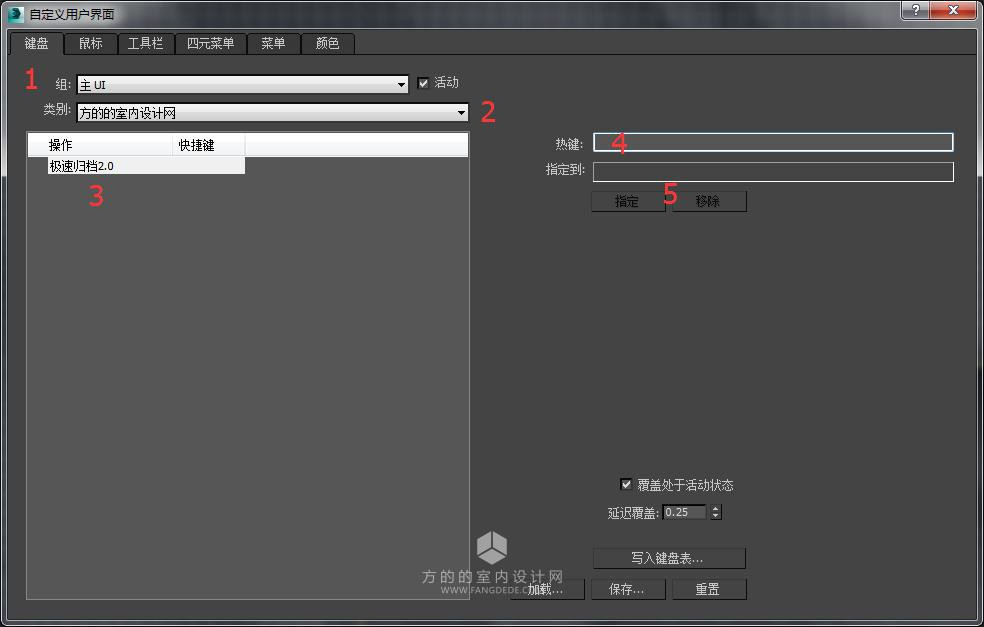Viewport: 984px width, 627px height.
Task: Click the 指定 button
Action: [x=628, y=201]
